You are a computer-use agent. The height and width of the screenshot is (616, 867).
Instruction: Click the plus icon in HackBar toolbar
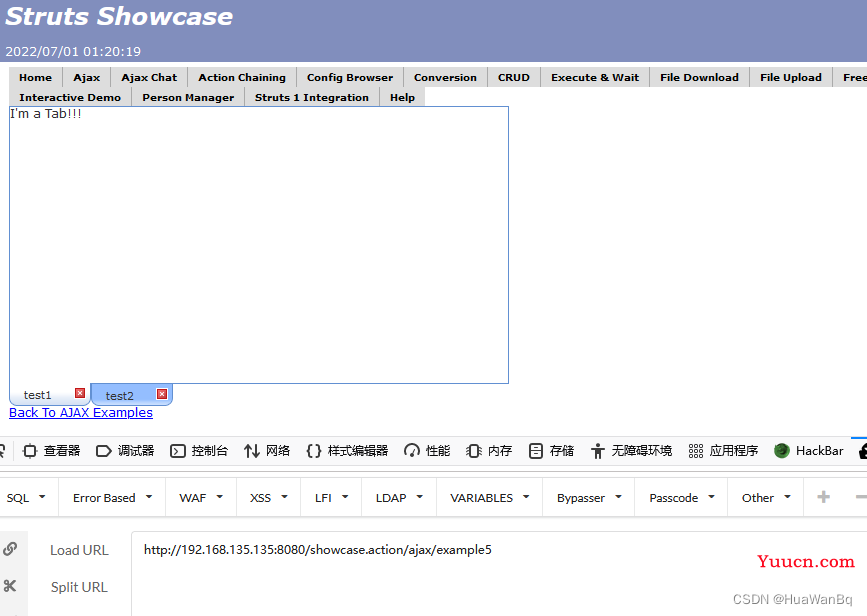pos(823,497)
